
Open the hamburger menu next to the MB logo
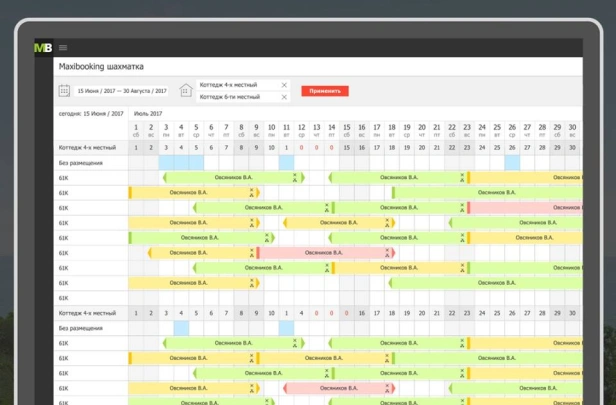(63, 48)
